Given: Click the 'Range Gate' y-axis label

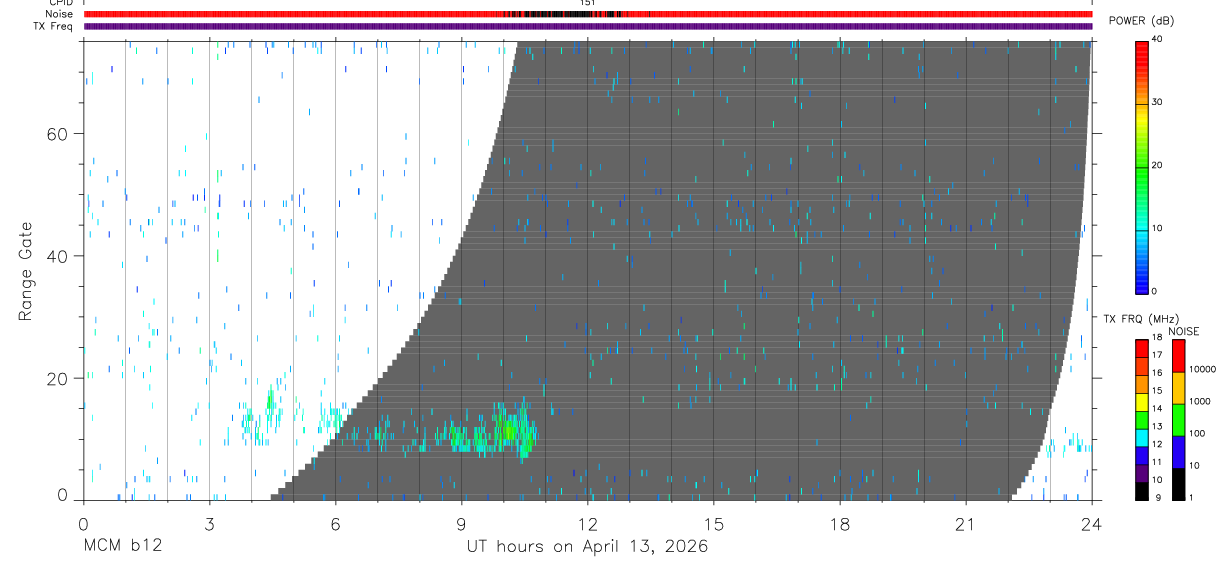Looking at the screenshot, I should (24, 272).
